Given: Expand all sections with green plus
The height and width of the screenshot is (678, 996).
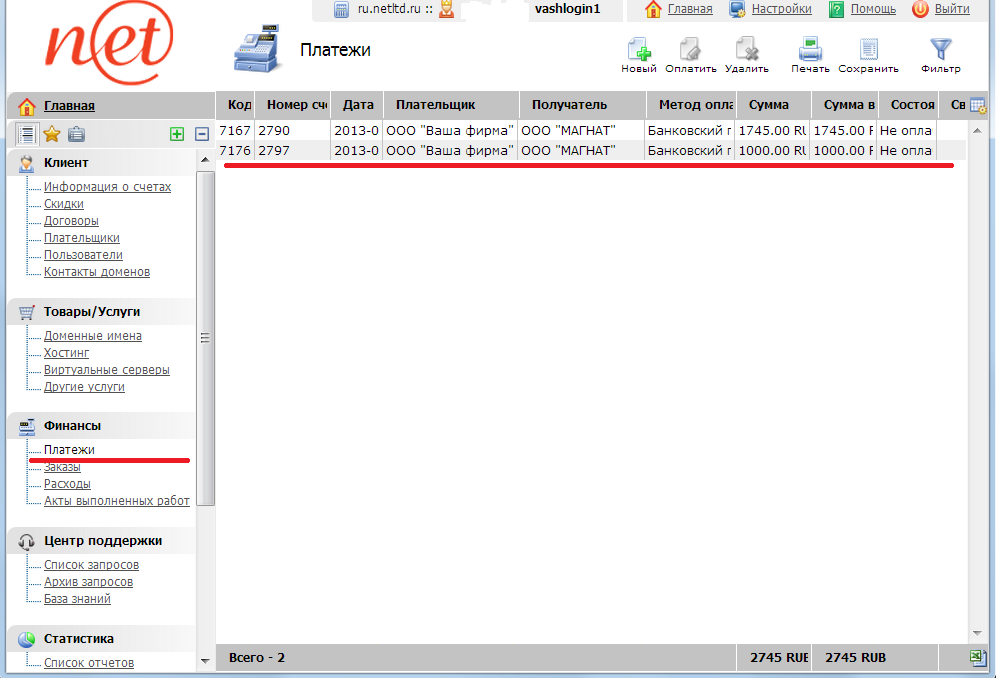Looking at the screenshot, I should pos(177,134).
